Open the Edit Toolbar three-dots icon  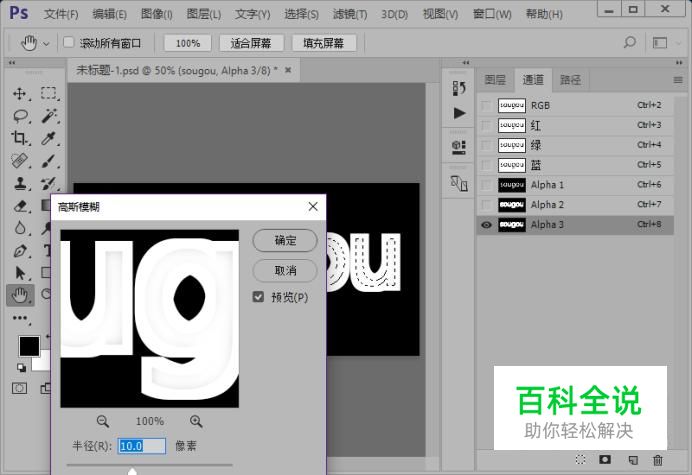(x=20, y=318)
